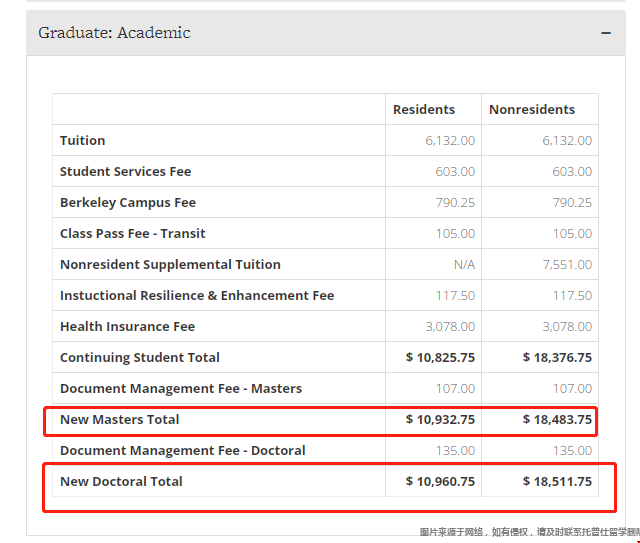Click the Health Insurance Fee label
The width and height of the screenshot is (640, 543).
(127, 327)
